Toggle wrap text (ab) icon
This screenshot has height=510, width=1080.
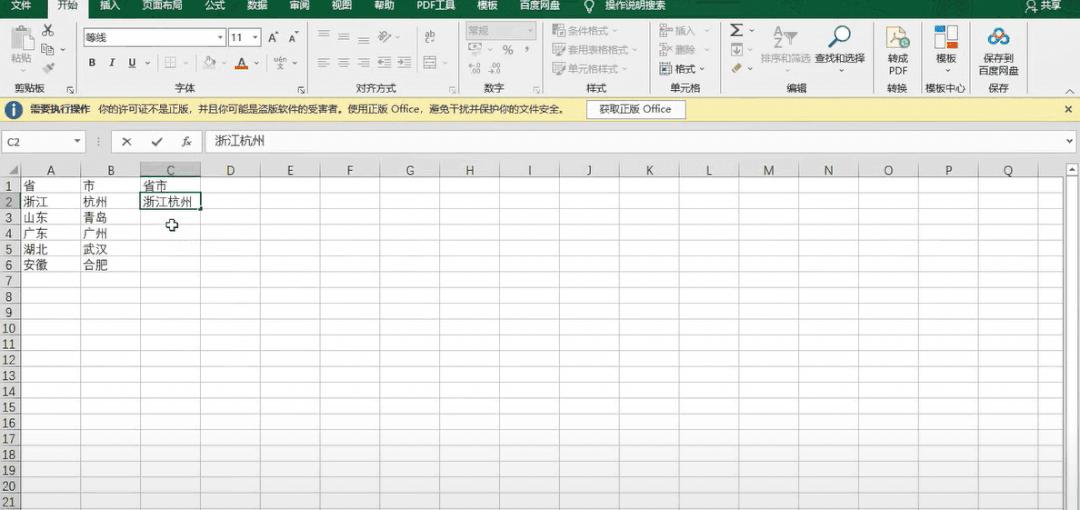coord(430,36)
